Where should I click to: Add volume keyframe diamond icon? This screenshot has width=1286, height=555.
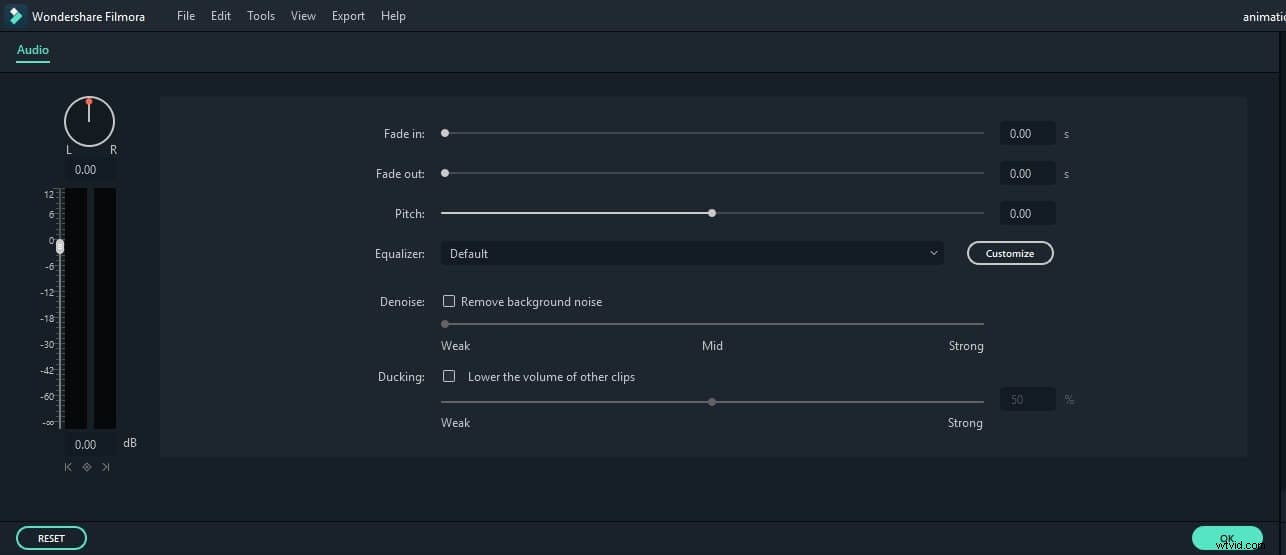coord(87,467)
